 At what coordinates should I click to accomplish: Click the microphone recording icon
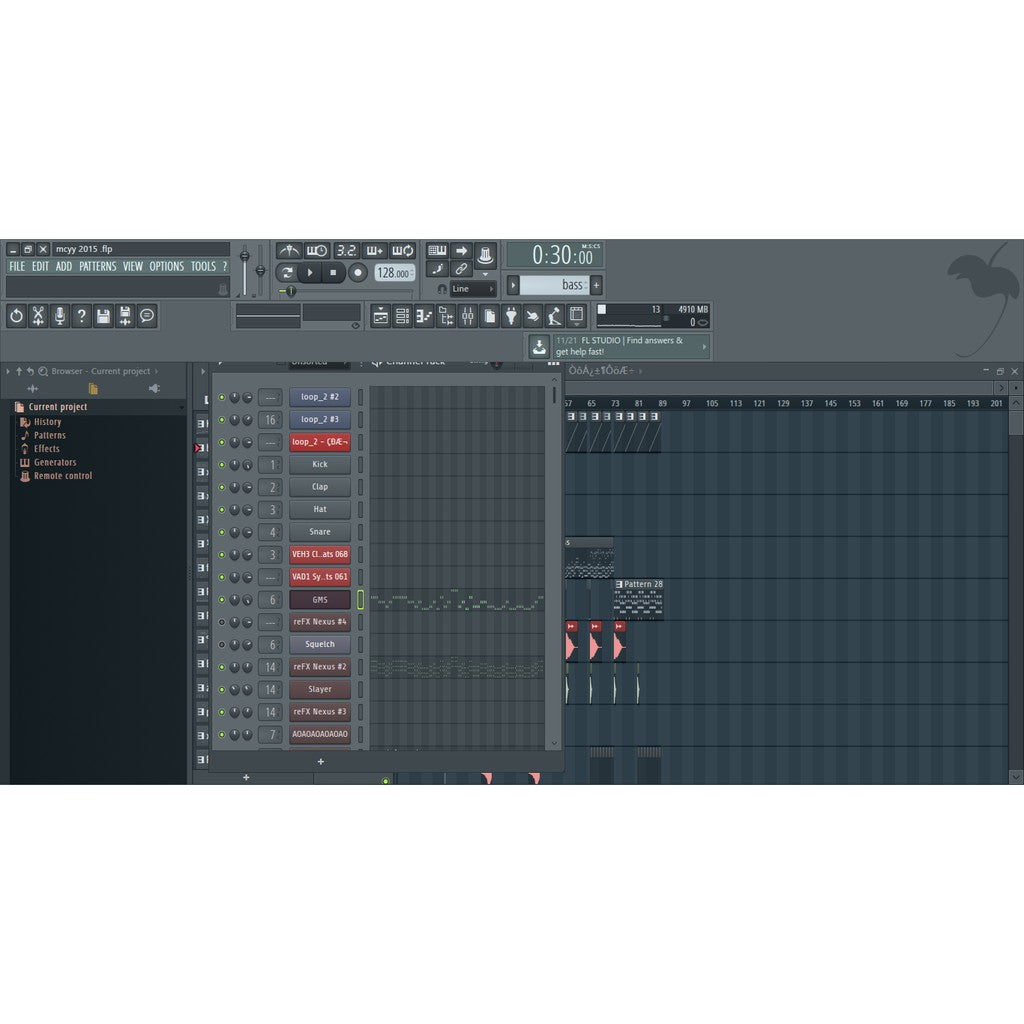[x=59, y=316]
